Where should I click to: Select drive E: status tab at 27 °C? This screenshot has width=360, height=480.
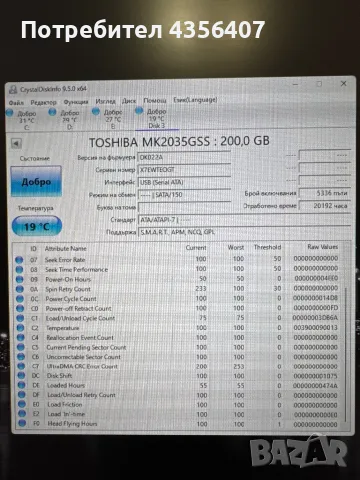click(109, 118)
